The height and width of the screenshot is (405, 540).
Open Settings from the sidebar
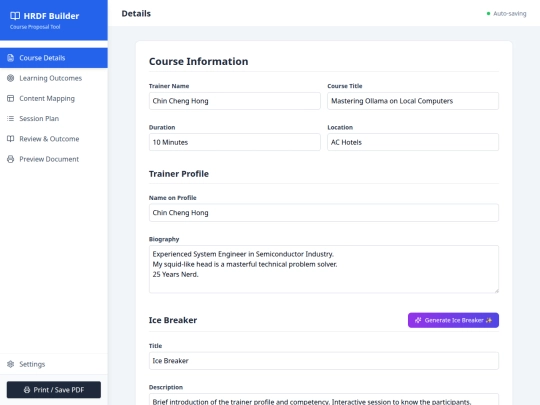coord(54,364)
